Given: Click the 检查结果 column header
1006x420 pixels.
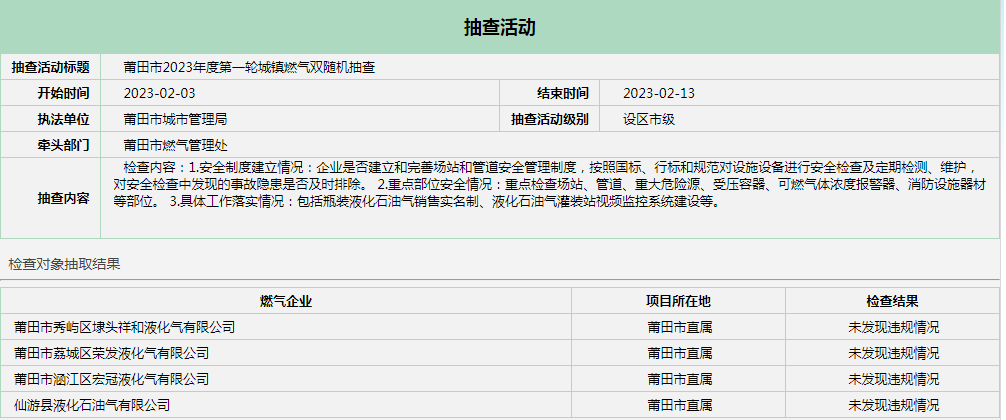Looking at the screenshot, I should pos(892,301).
